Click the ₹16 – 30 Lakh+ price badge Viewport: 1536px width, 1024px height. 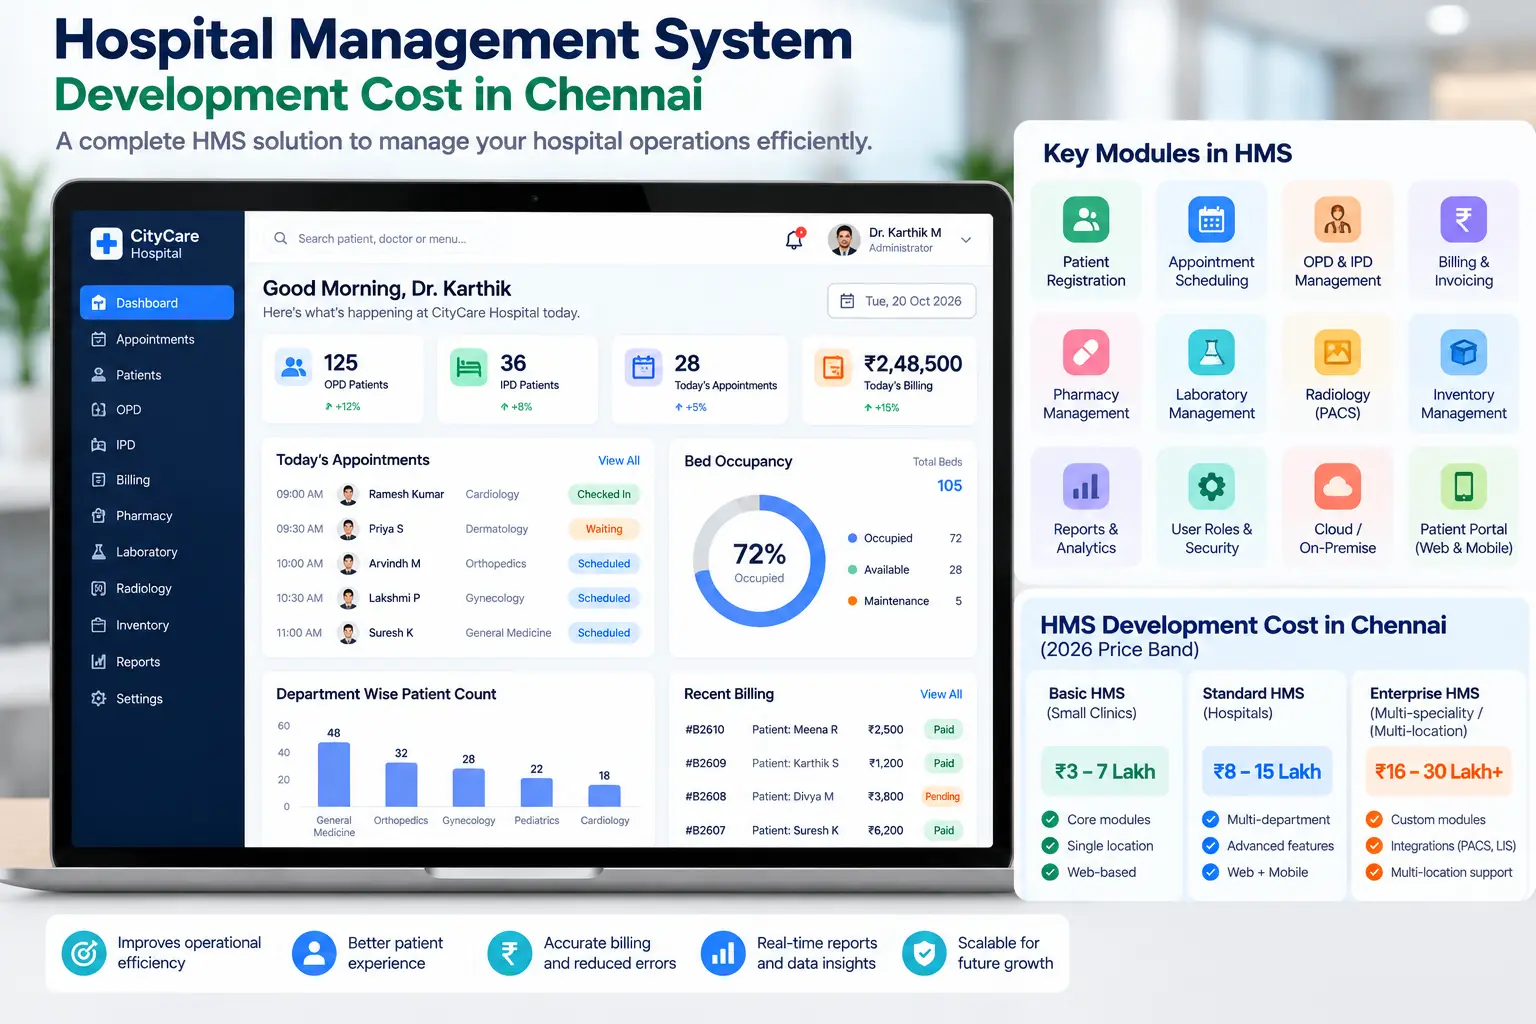[1438, 771]
